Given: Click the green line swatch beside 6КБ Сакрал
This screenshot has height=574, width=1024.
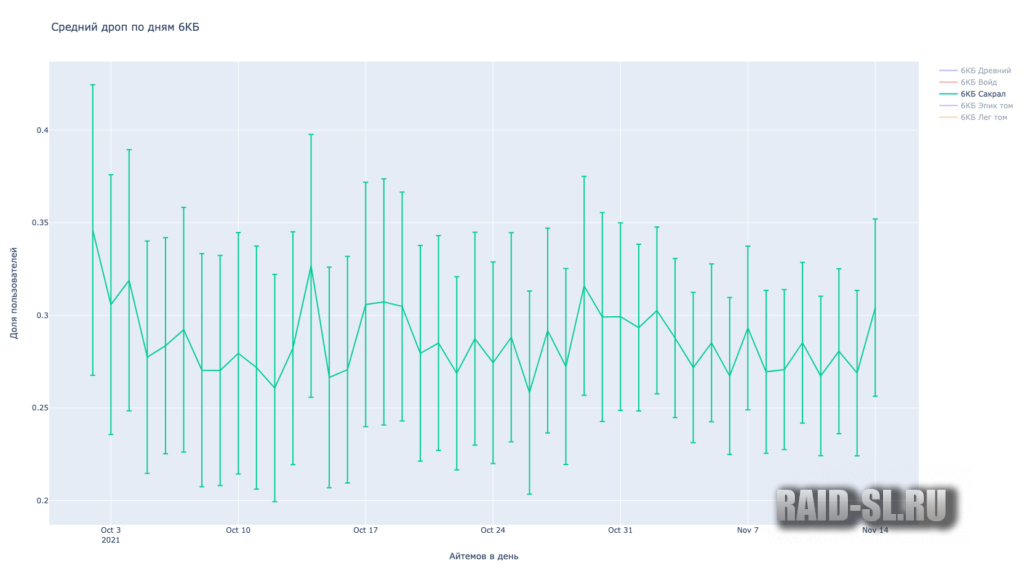Looking at the screenshot, I should 947,94.
